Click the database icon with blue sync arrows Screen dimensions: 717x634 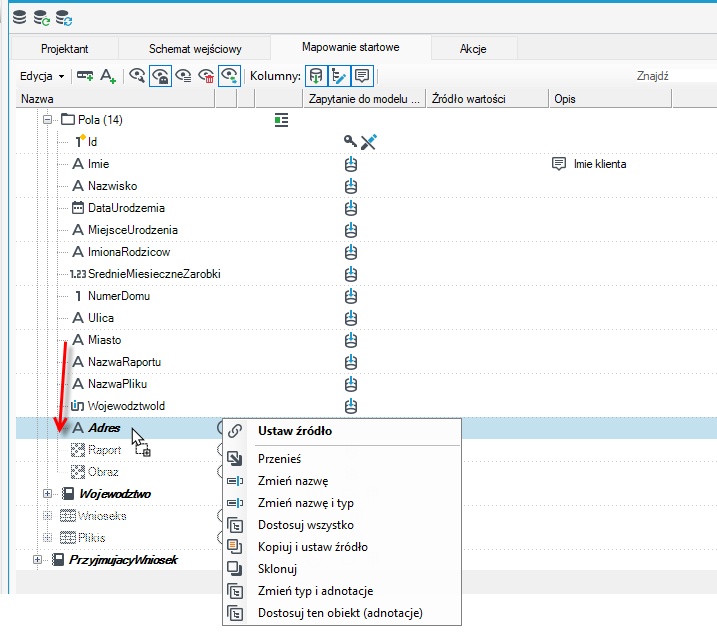coord(64,18)
